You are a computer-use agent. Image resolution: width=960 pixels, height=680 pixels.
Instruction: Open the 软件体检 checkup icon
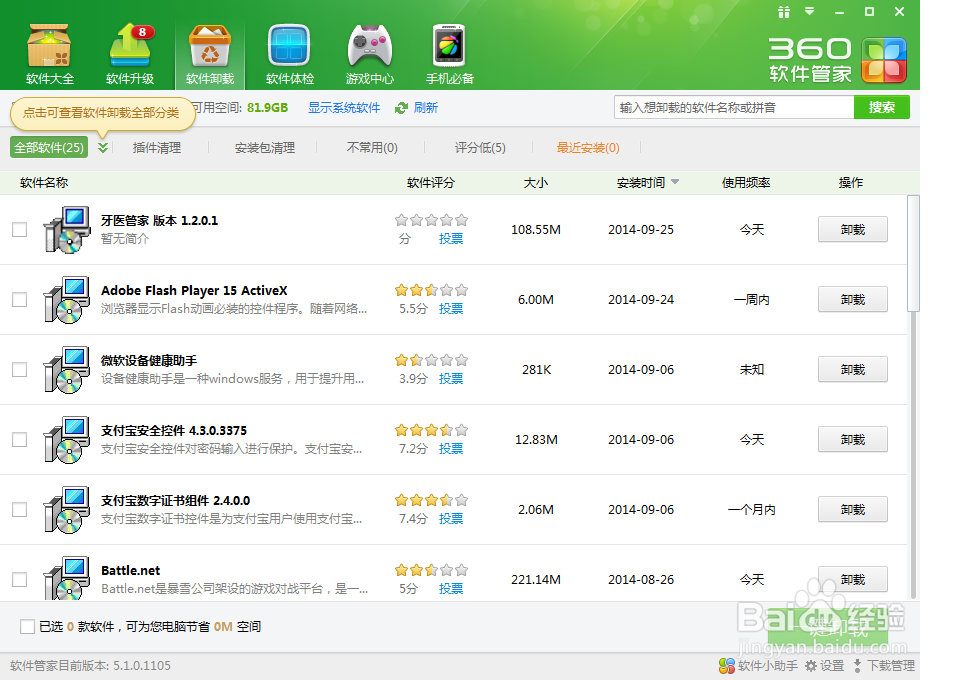click(x=290, y=54)
